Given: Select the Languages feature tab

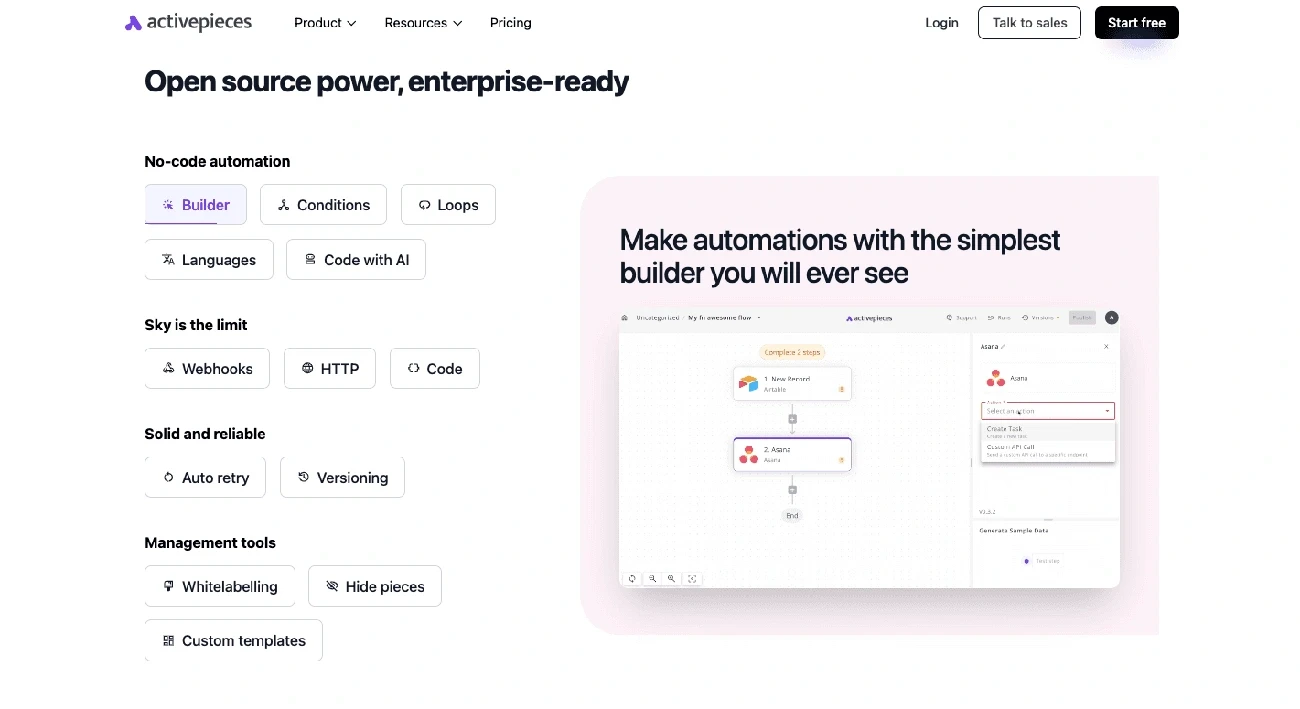Looking at the screenshot, I should 209,259.
